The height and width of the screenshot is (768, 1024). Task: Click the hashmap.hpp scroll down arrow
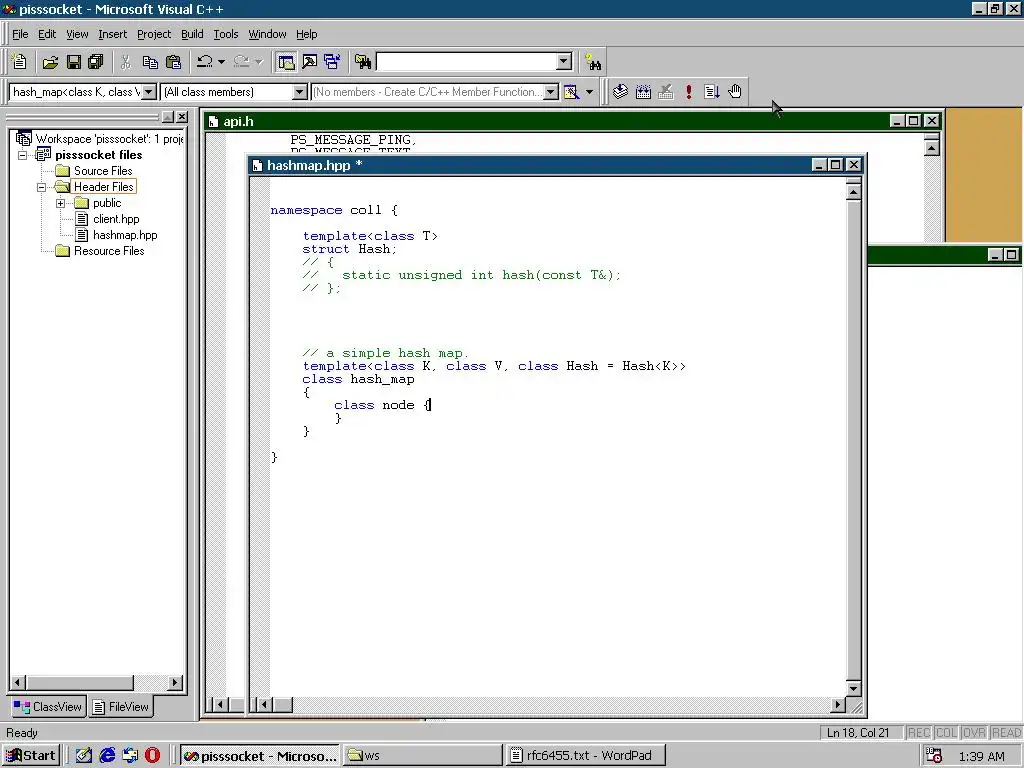point(853,688)
